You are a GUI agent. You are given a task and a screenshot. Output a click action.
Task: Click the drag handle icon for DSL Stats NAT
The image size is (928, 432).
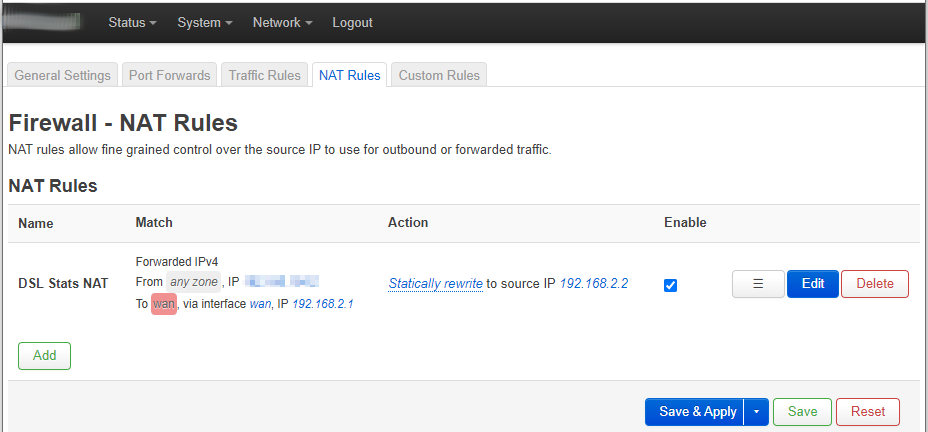coord(758,284)
